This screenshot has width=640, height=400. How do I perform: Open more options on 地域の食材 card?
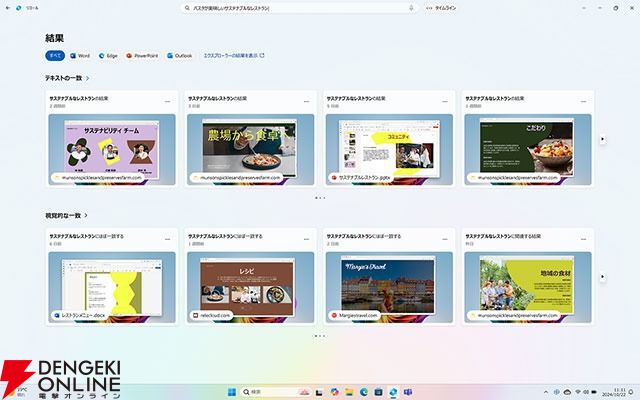tap(584, 238)
